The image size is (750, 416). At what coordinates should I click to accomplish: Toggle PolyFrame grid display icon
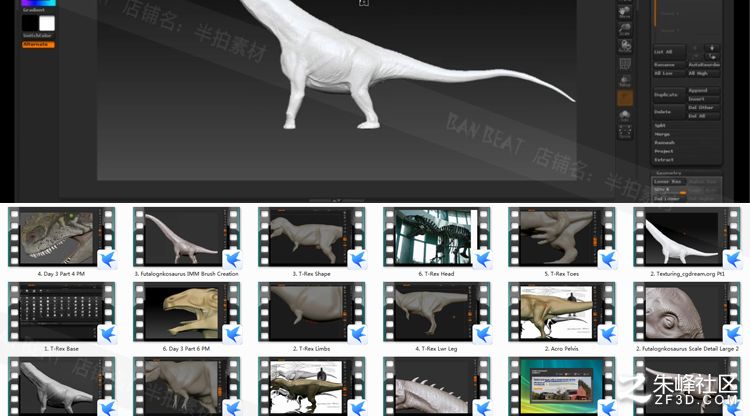tap(625, 64)
